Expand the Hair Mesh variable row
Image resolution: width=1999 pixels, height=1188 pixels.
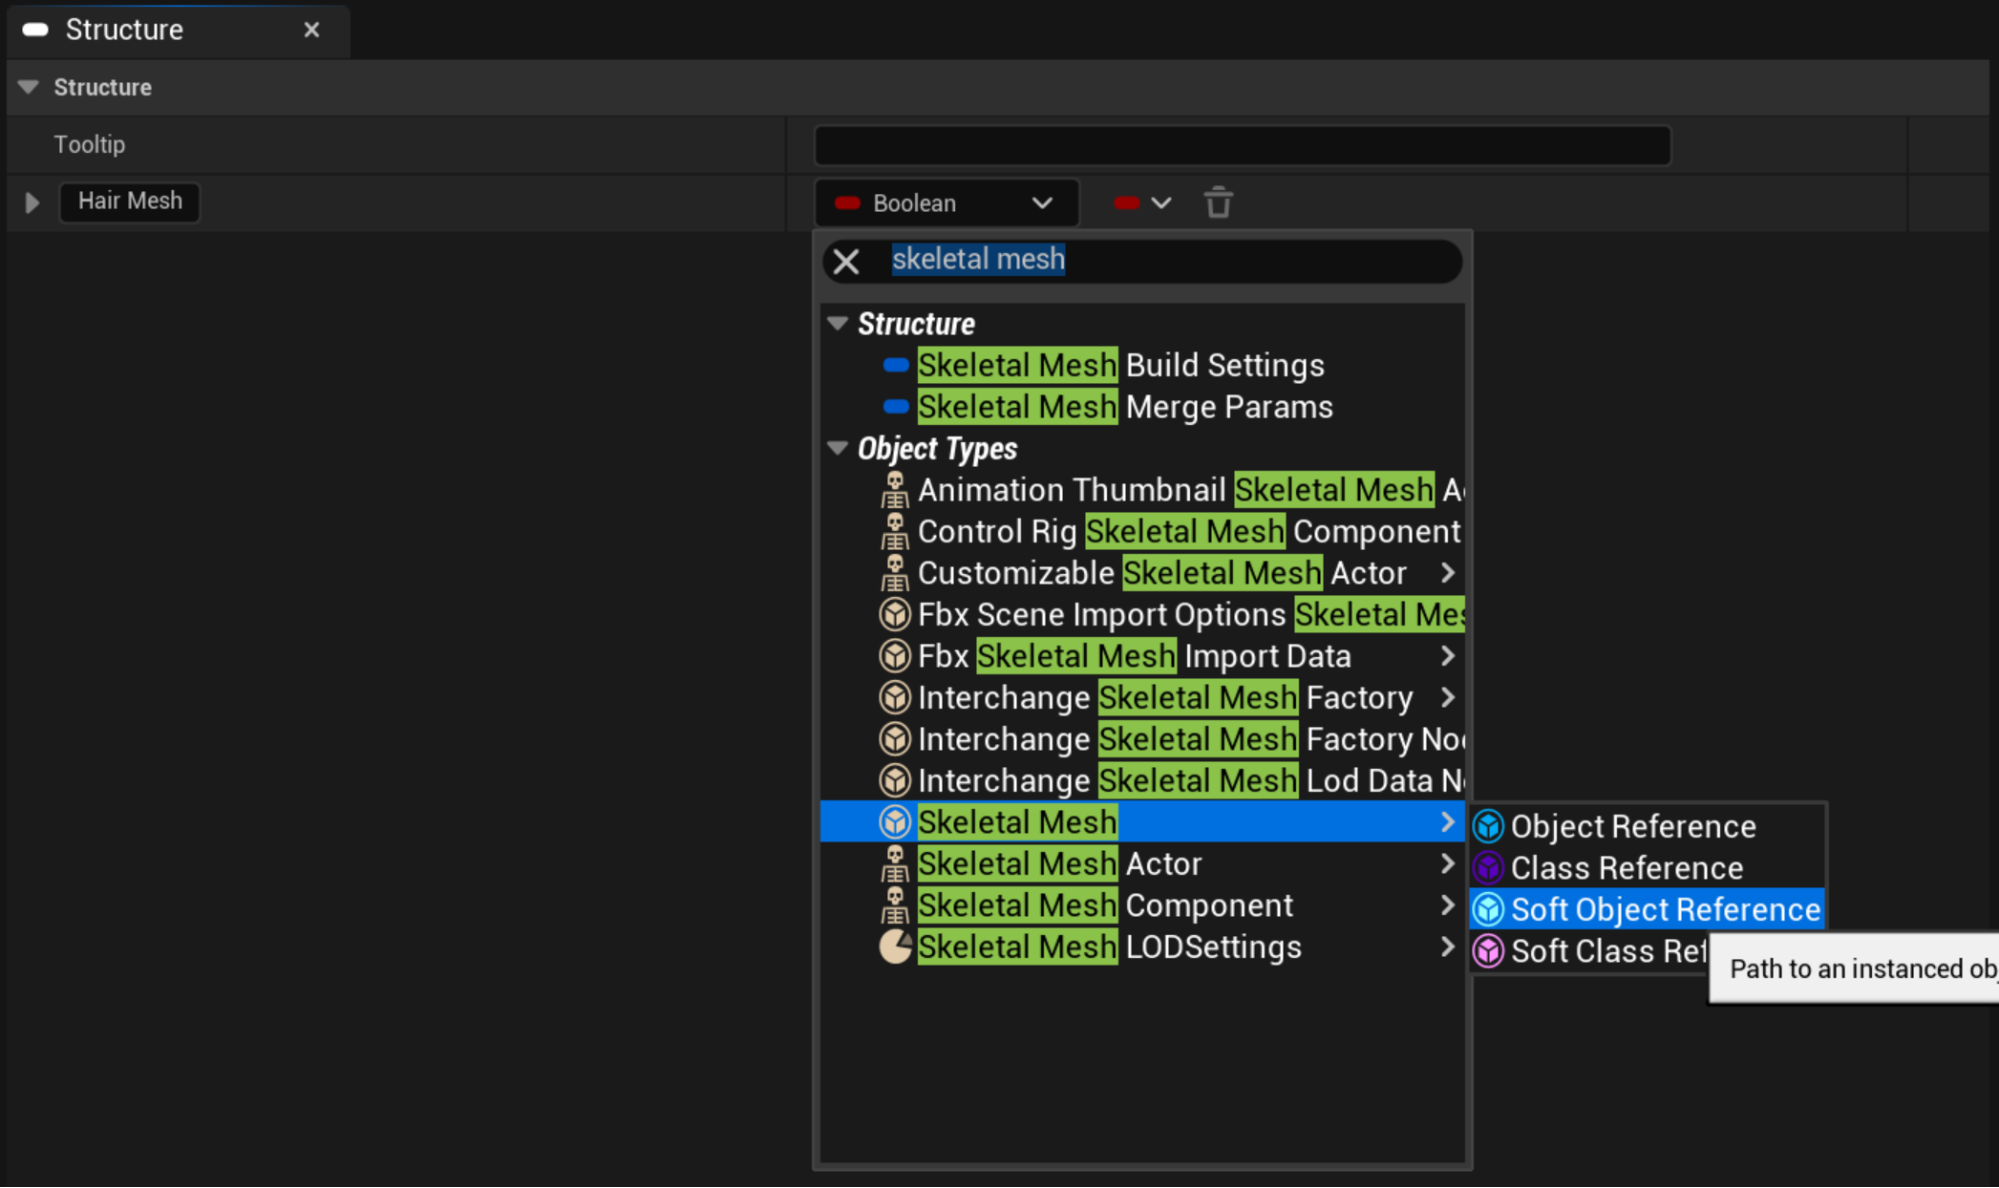32,203
